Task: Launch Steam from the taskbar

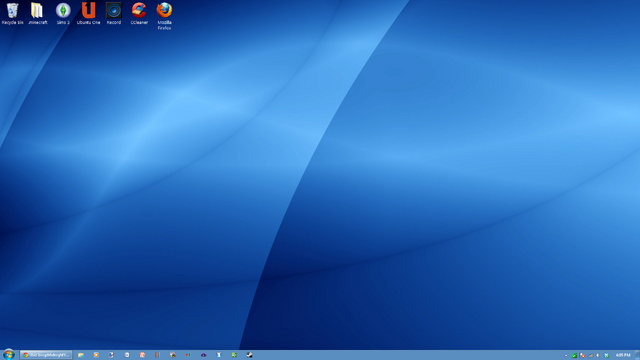Action: tap(249, 355)
